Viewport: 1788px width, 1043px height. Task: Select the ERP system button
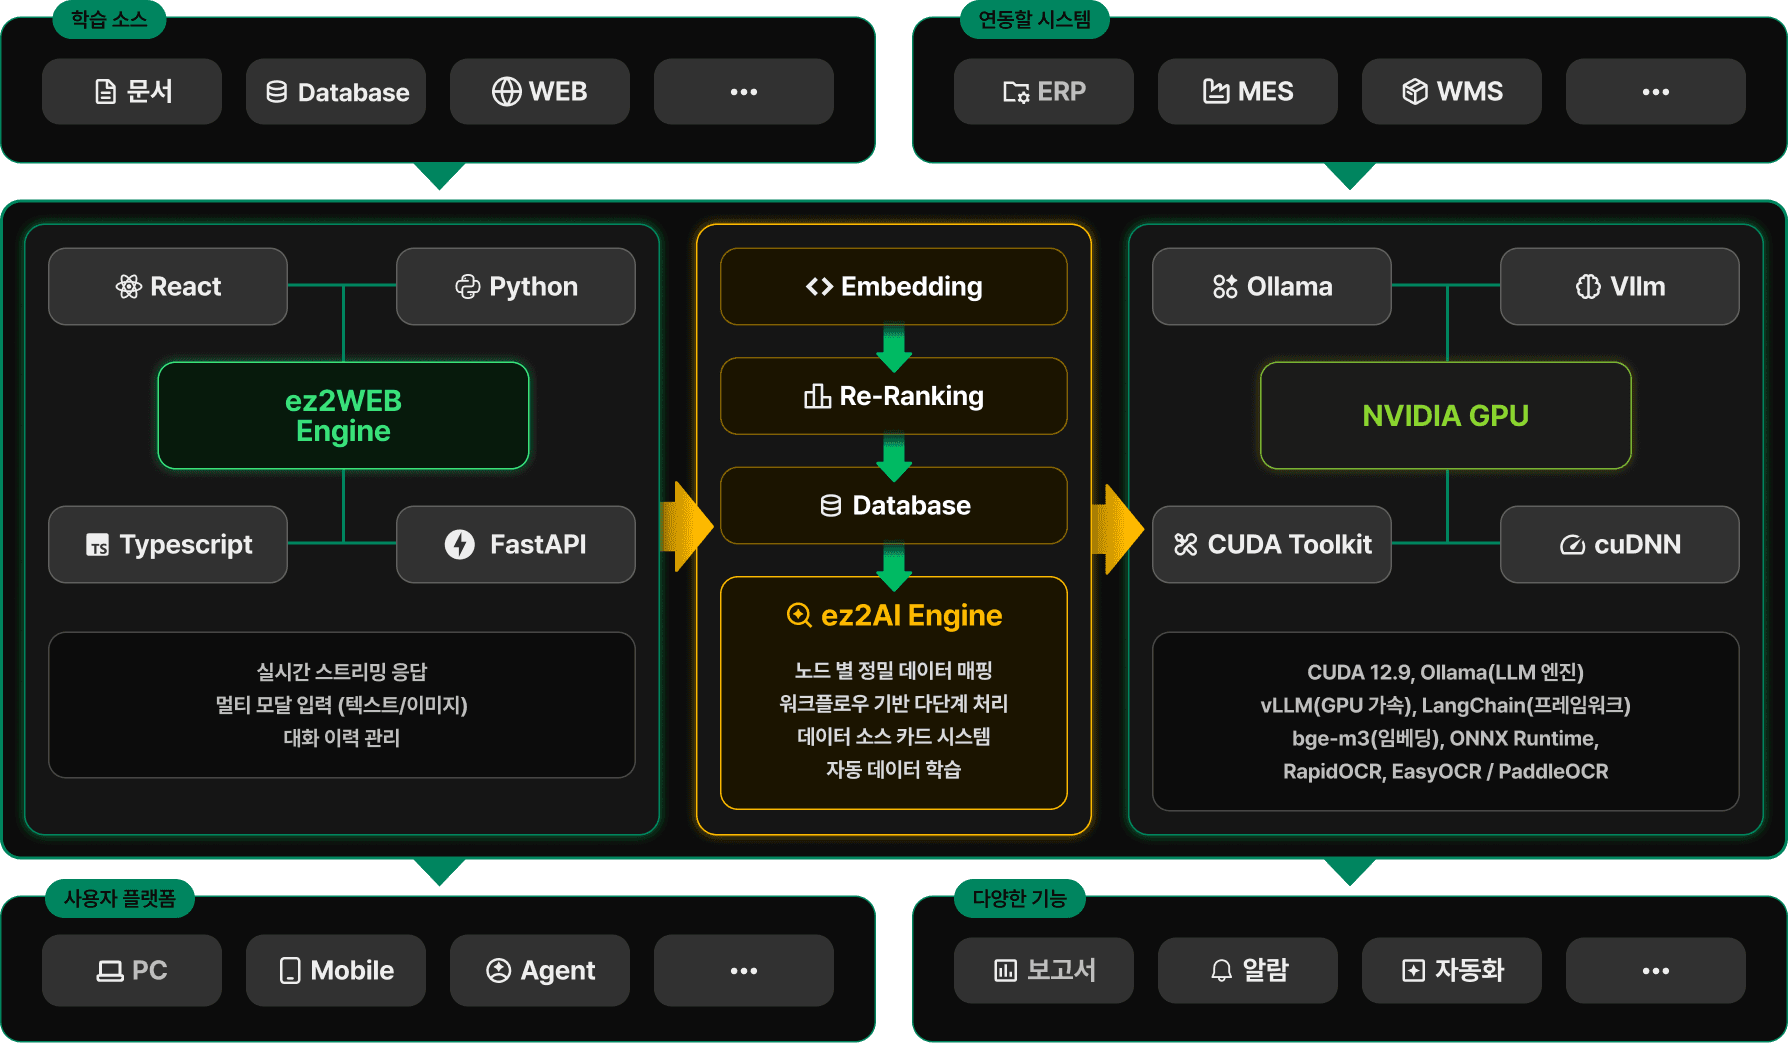(x=1043, y=92)
